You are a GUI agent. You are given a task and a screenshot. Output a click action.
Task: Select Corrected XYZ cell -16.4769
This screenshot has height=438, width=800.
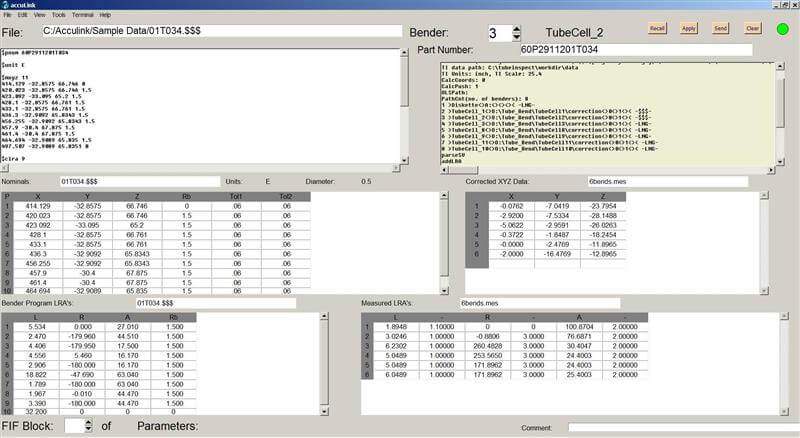click(x=557, y=254)
